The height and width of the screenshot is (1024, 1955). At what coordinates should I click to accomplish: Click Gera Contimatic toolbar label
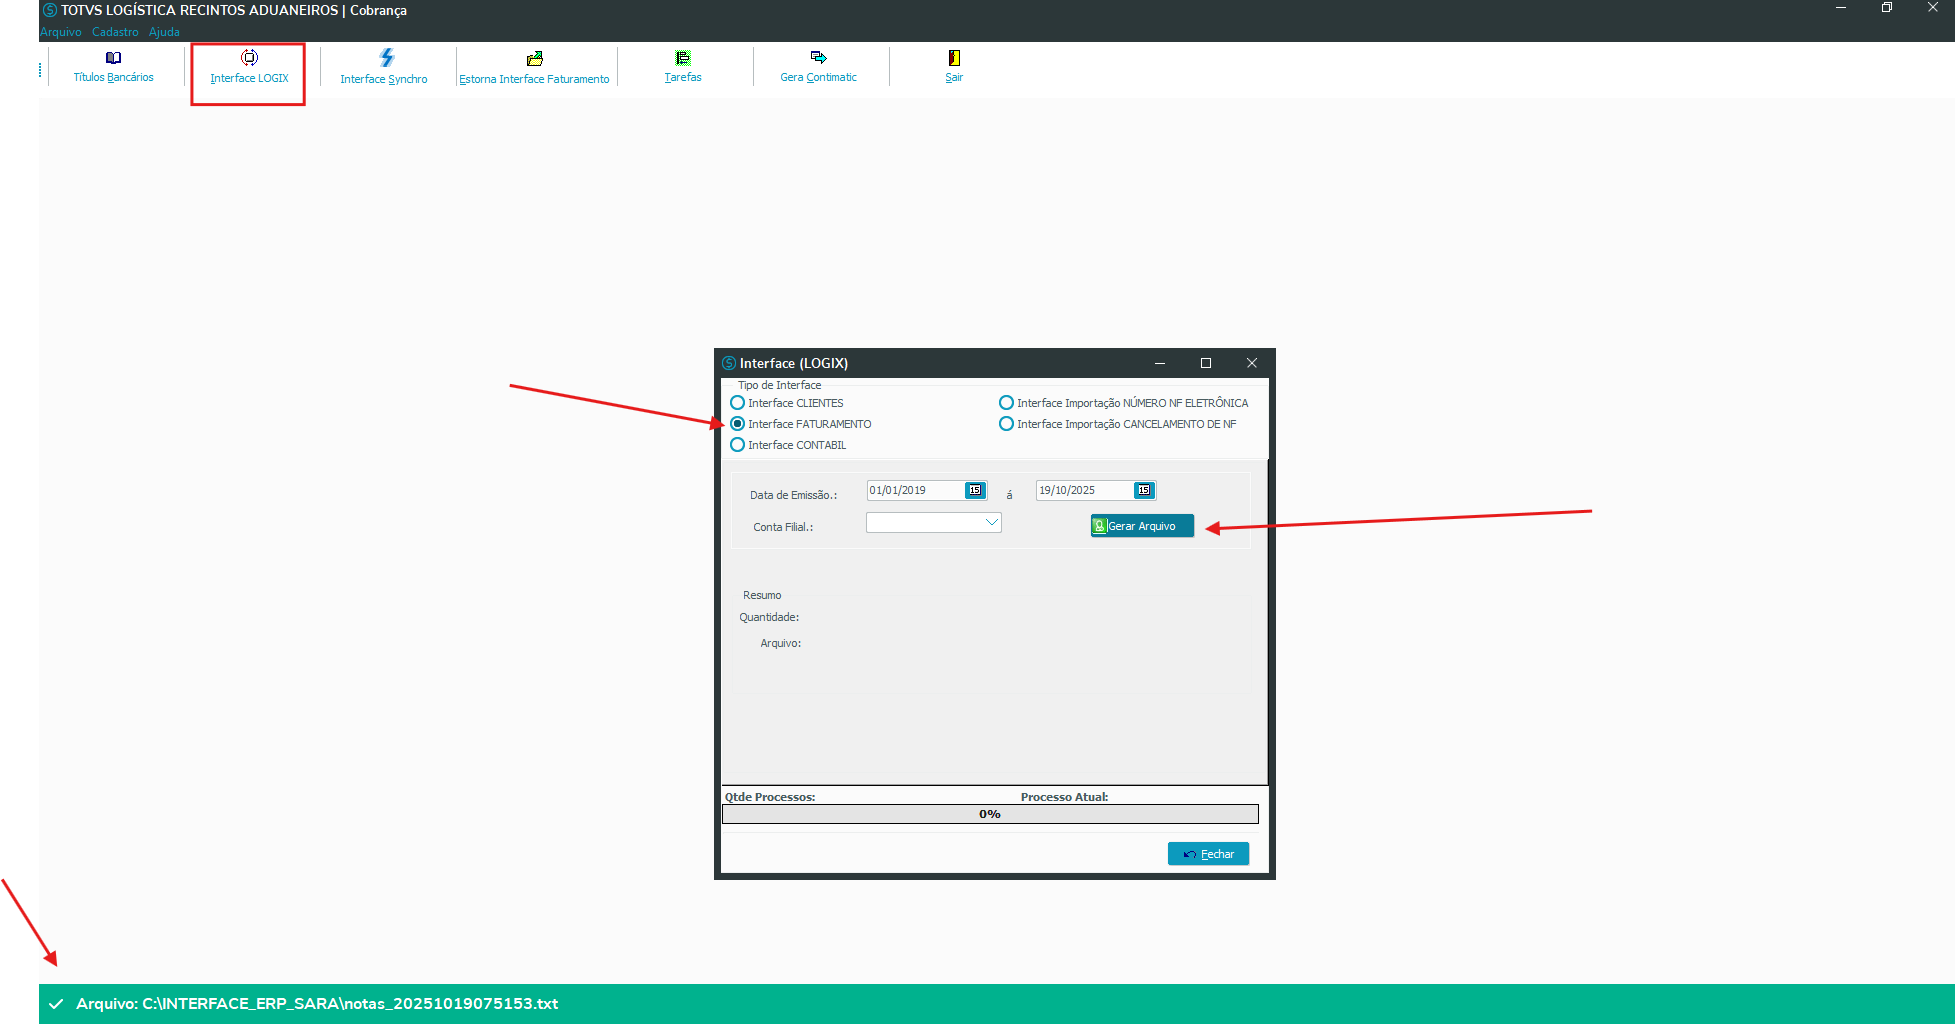point(818,77)
